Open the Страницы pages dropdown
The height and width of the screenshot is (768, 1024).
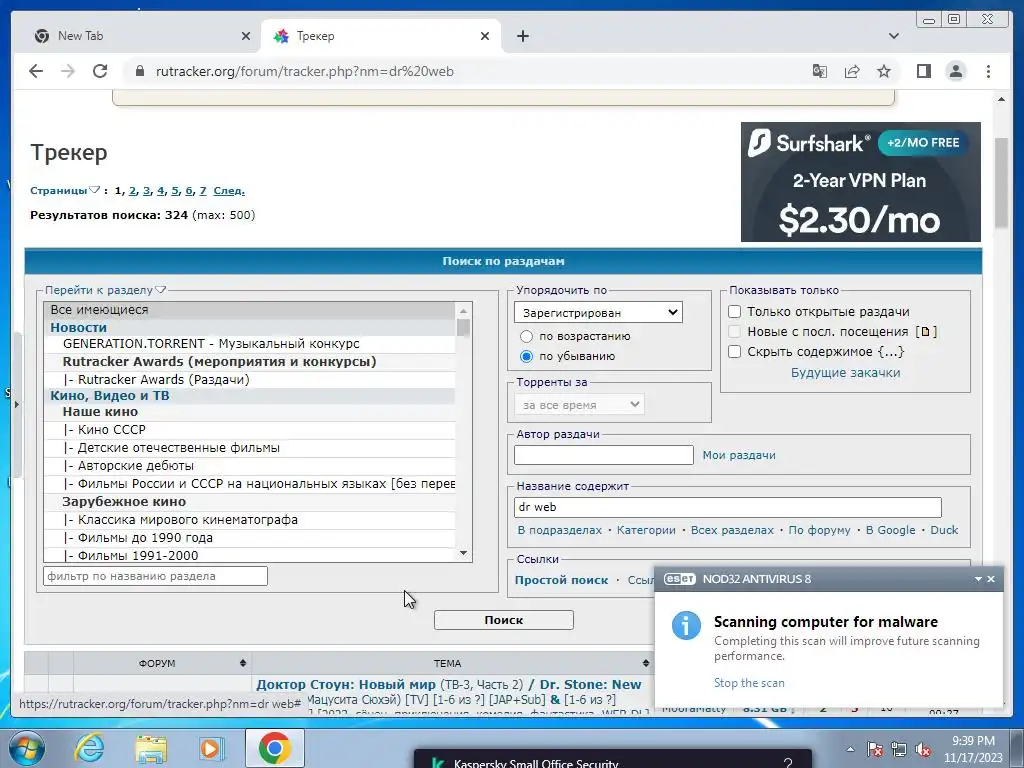point(64,191)
